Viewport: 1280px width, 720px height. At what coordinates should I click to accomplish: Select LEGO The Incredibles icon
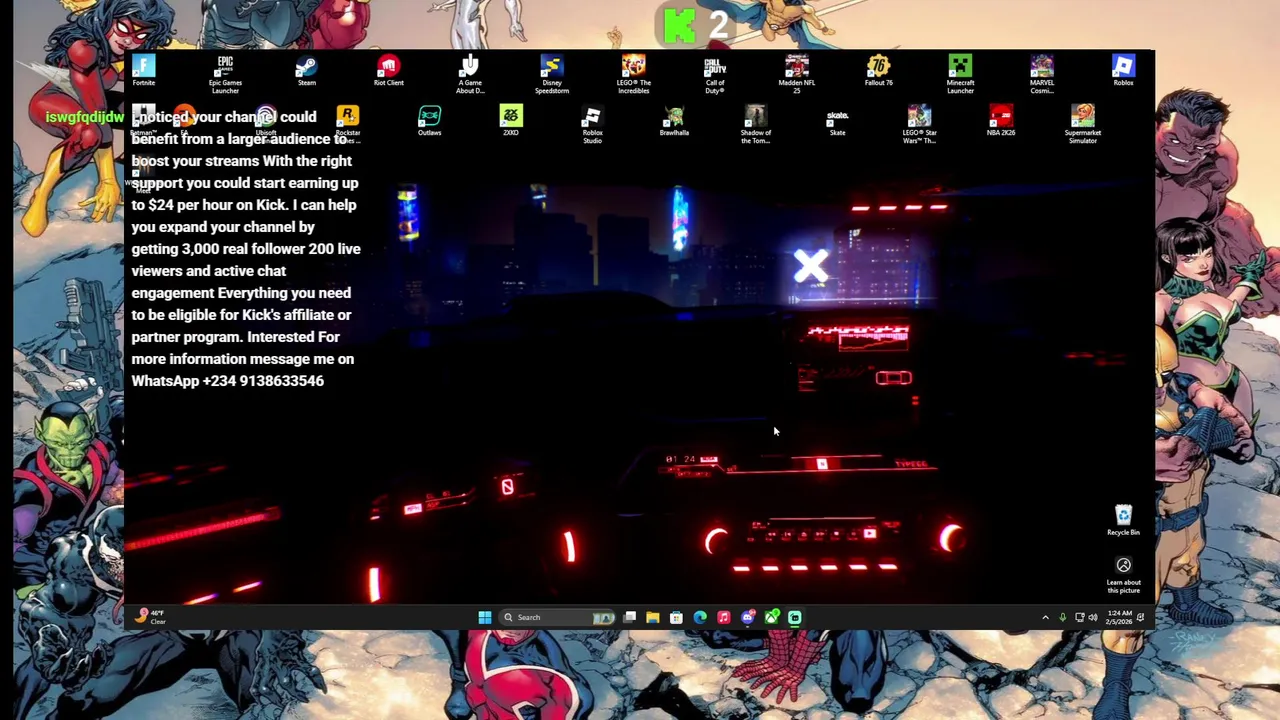tap(633, 74)
